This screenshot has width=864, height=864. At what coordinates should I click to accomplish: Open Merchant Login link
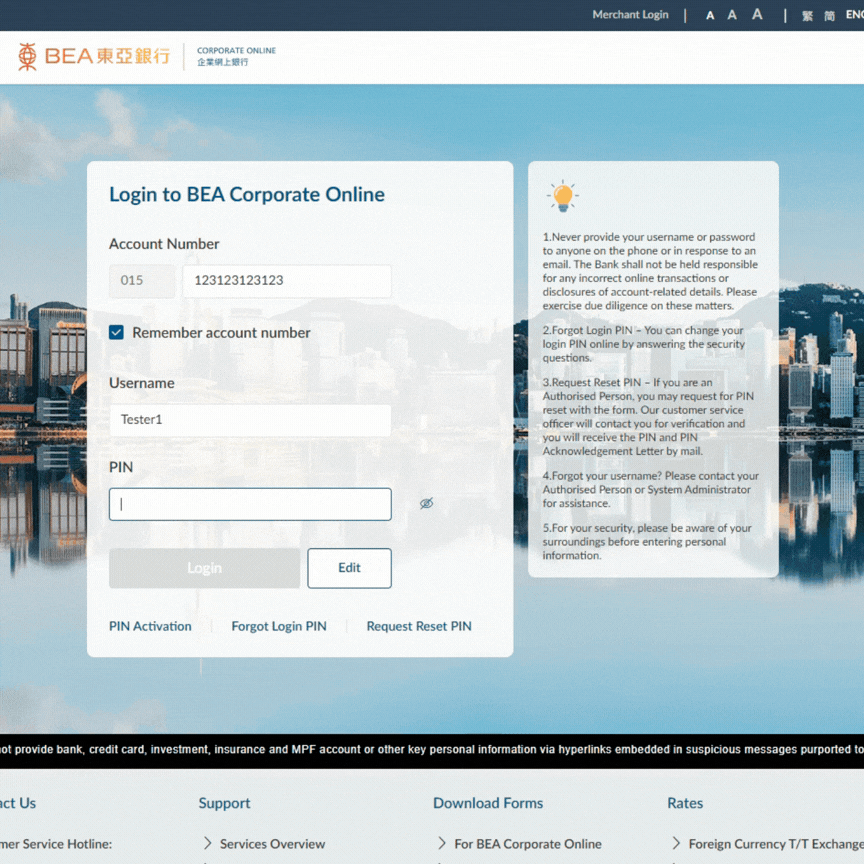[x=630, y=15]
